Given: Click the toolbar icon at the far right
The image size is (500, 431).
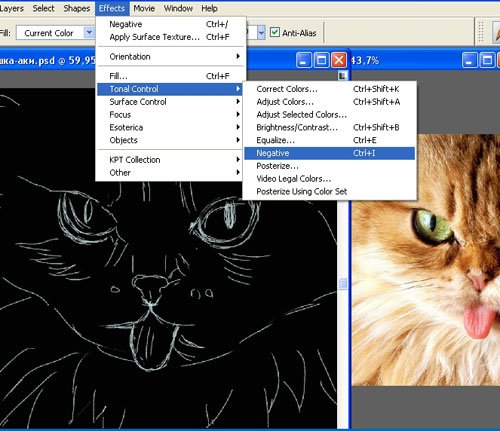Looking at the screenshot, I should (496, 33).
